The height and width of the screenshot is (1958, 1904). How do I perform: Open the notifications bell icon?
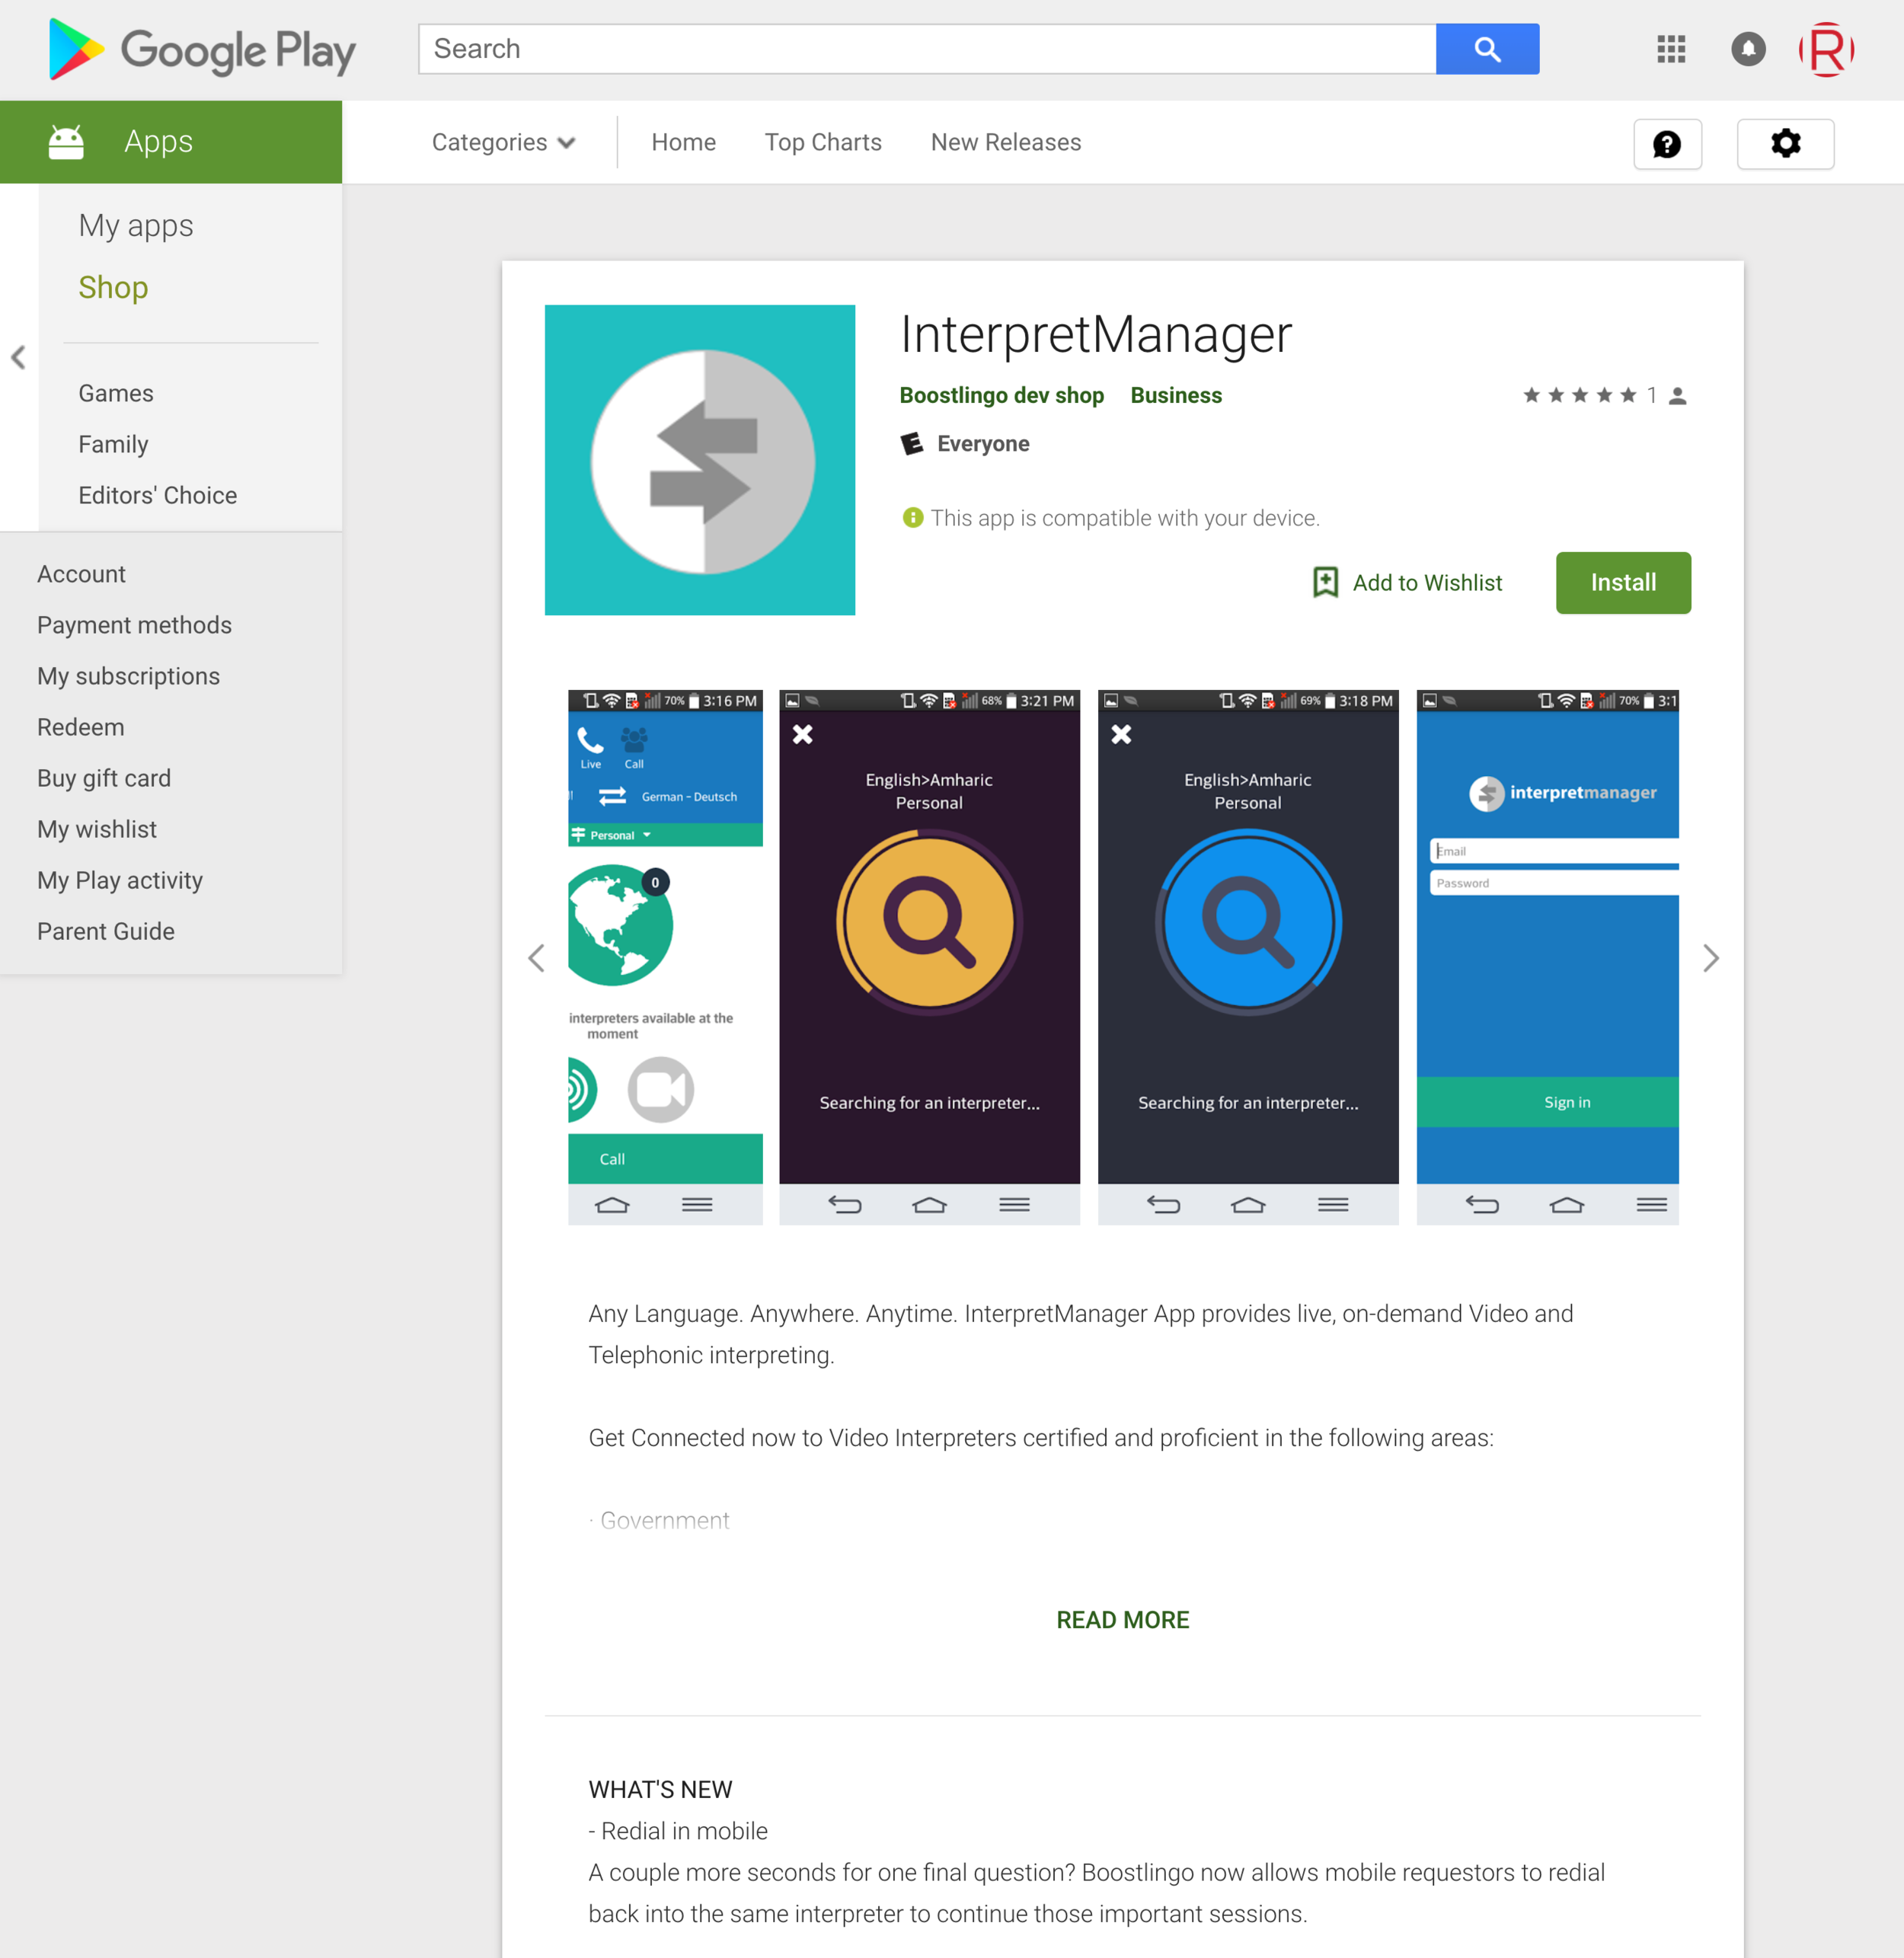(1748, 49)
